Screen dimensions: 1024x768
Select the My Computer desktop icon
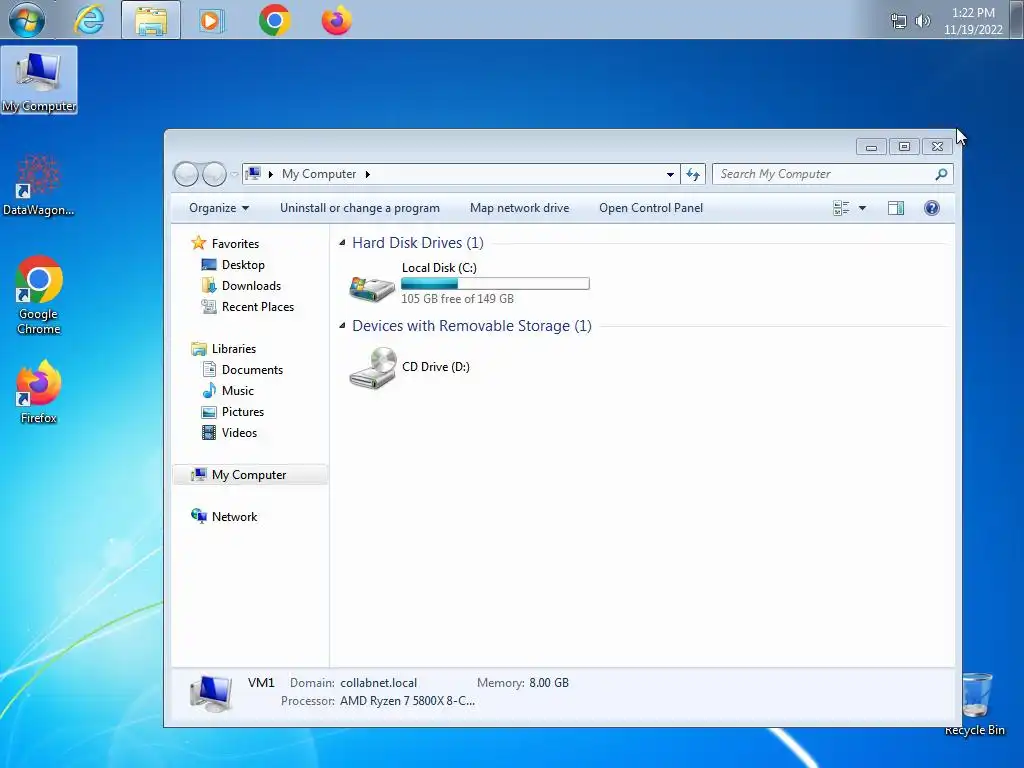[39, 80]
